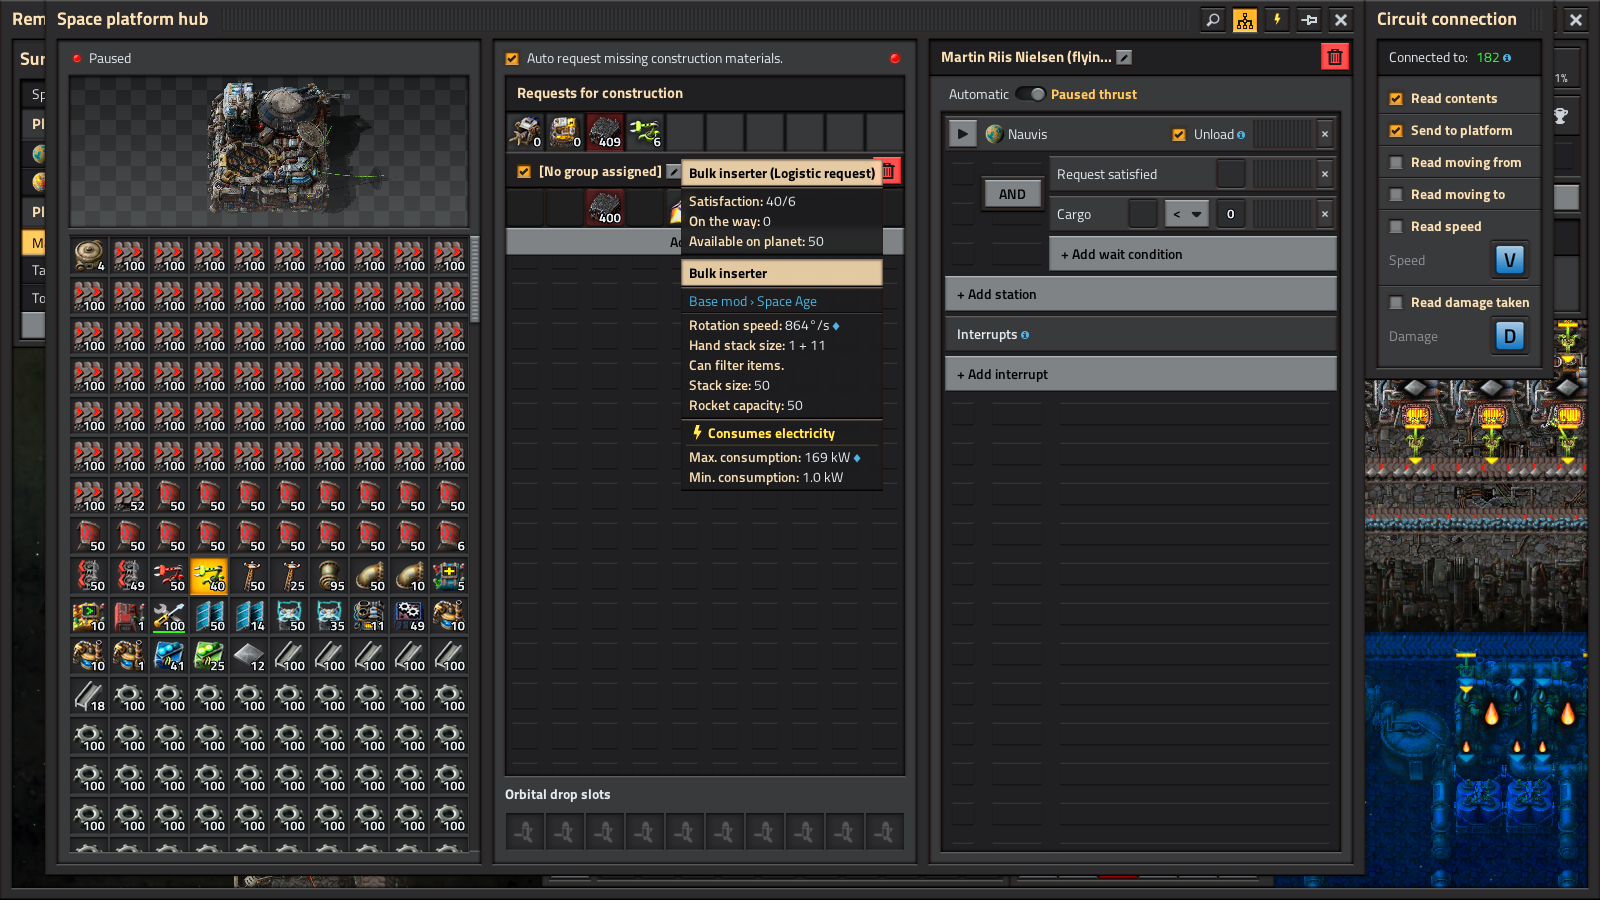Viewport: 1600px width, 900px height.
Task: Uncheck the [No group assigned] request group
Action: point(524,172)
